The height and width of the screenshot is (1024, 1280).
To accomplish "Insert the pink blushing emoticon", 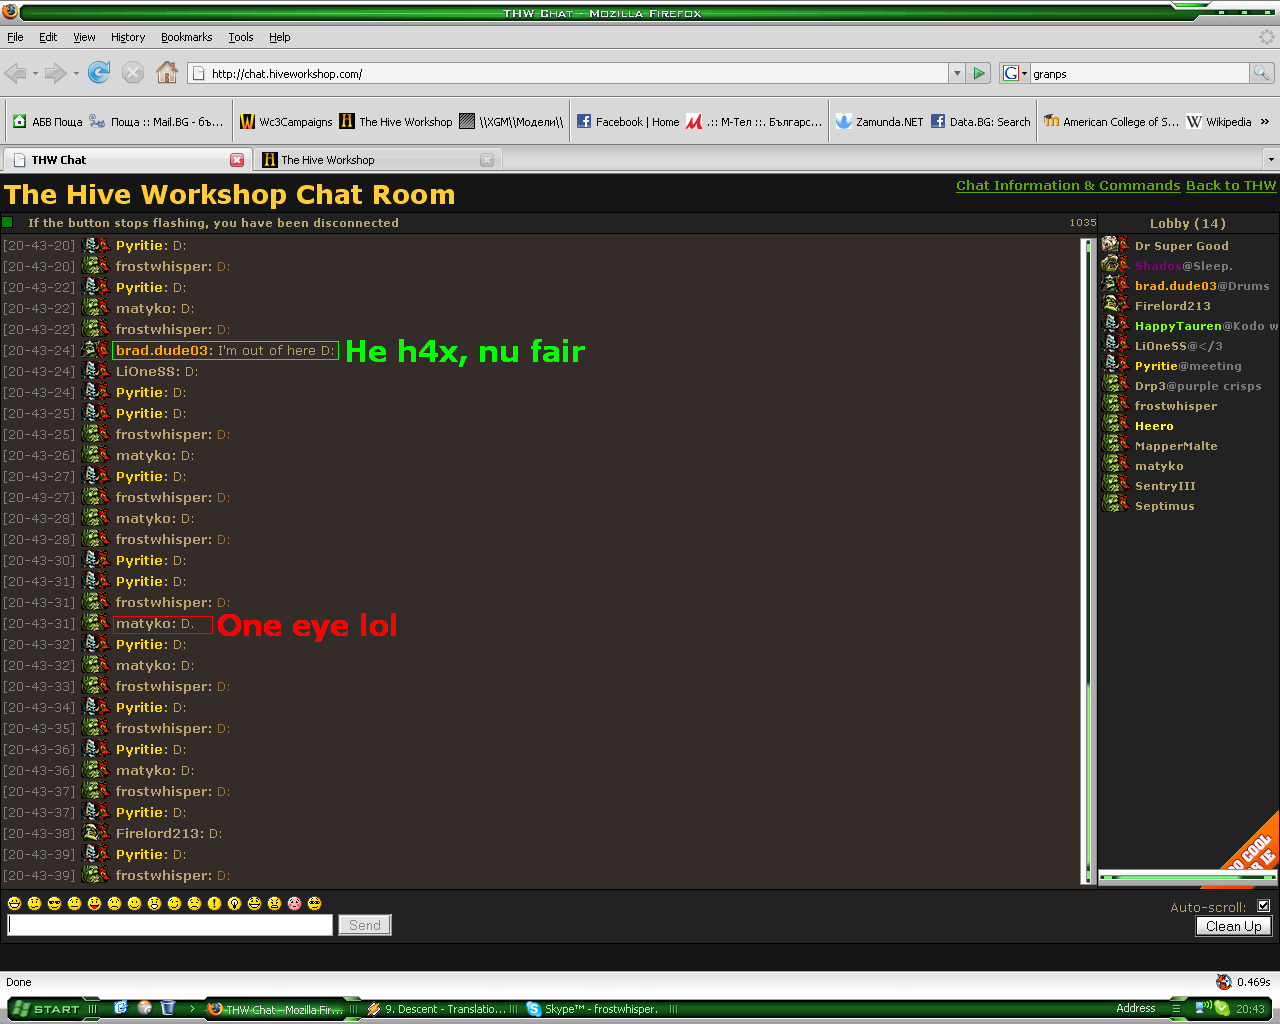I will coord(294,903).
